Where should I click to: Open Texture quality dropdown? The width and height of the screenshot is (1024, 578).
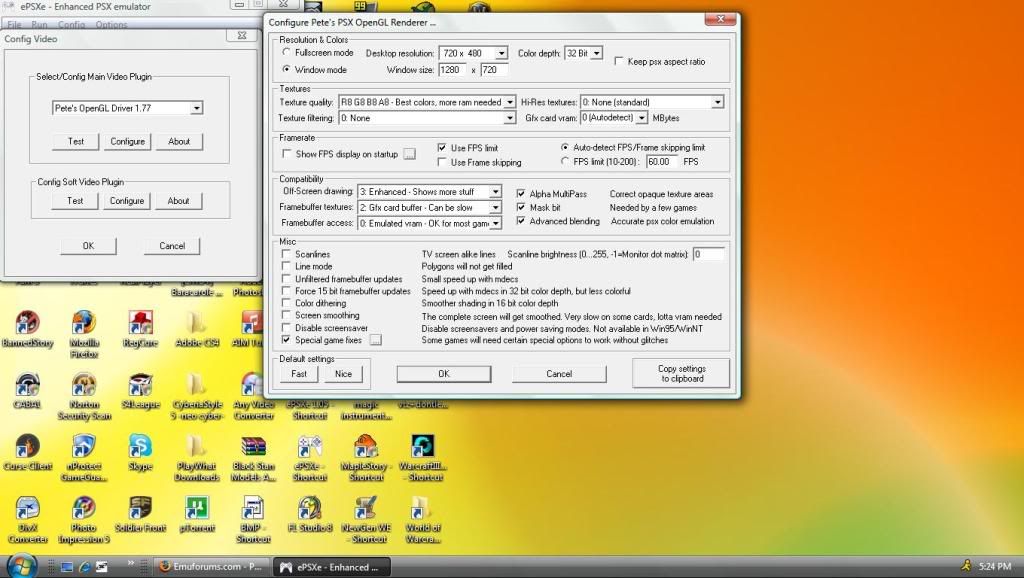[427, 102]
